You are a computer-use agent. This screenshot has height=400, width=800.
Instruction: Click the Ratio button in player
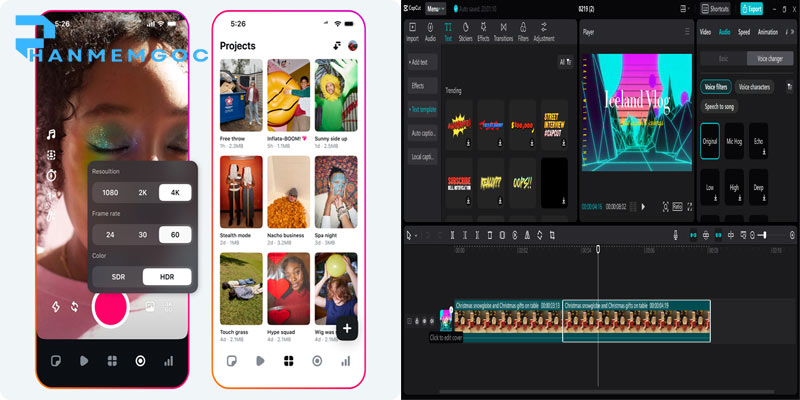pyautogui.click(x=678, y=207)
